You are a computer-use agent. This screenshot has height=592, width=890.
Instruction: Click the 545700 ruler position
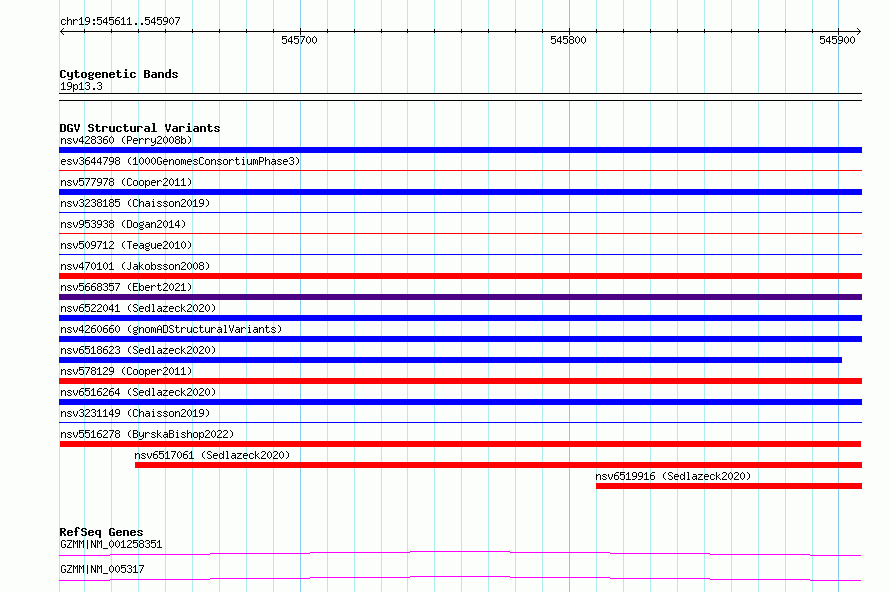(299, 40)
